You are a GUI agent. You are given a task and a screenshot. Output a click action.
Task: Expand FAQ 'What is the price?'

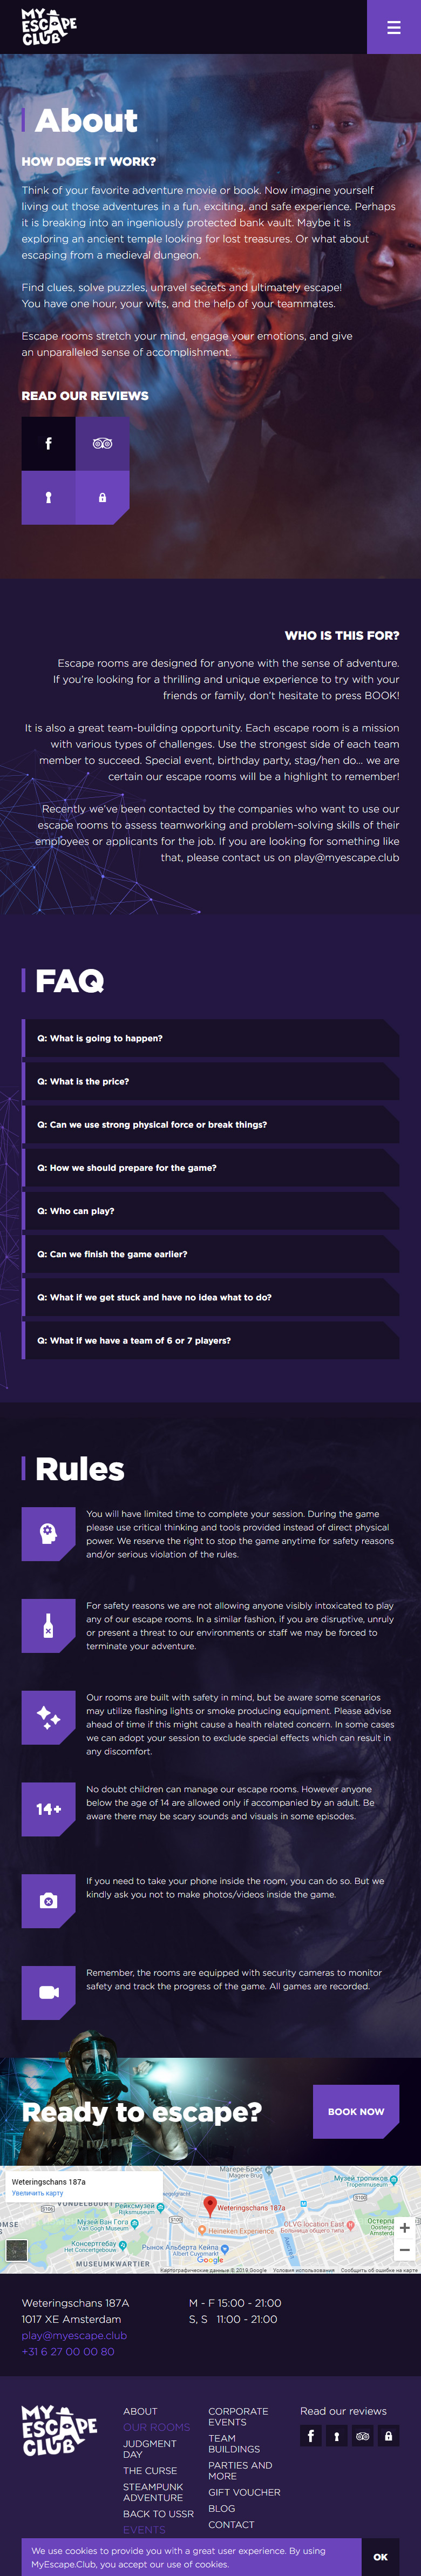coord(210,1081)
